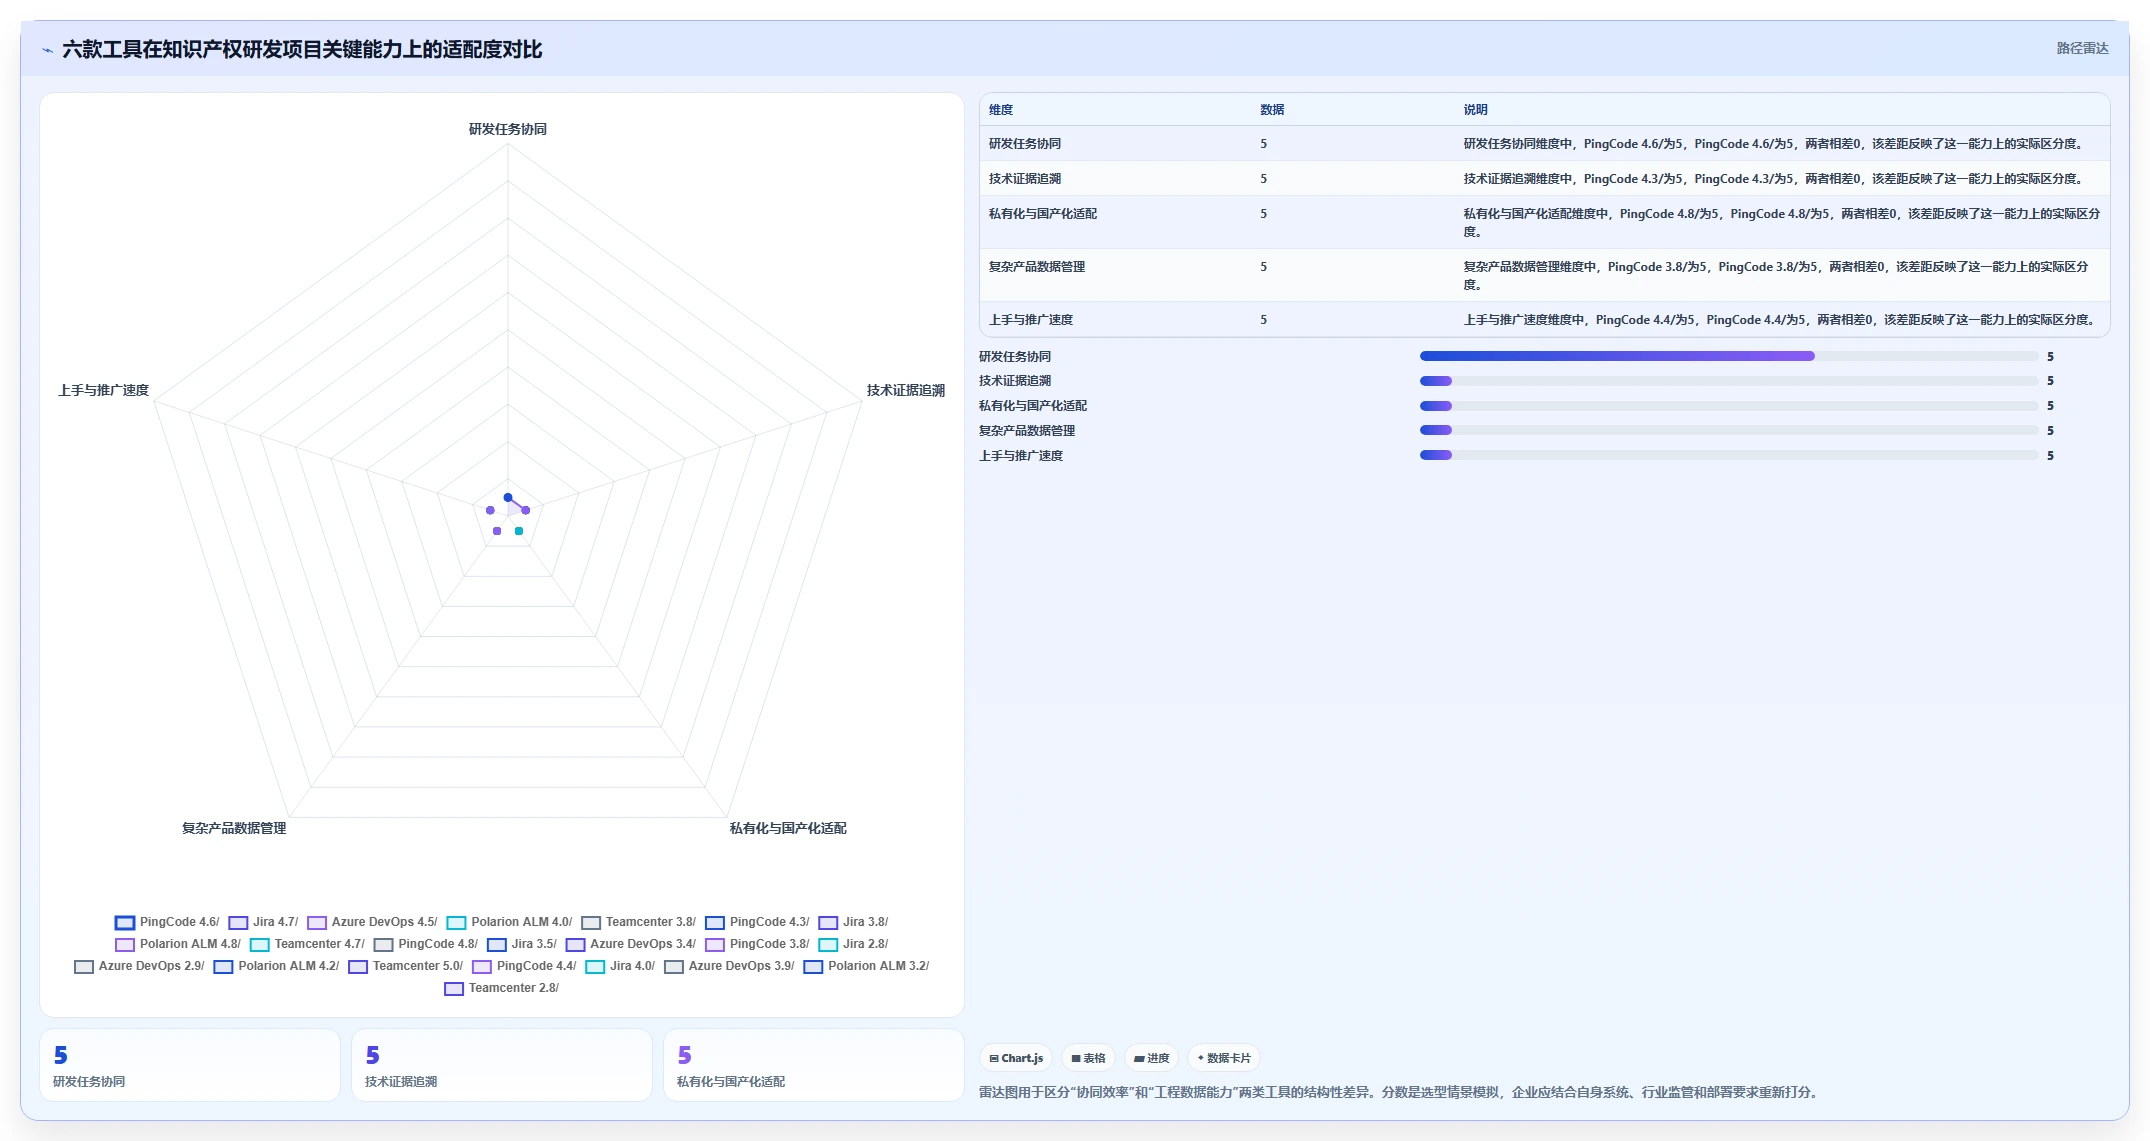2150x1141 pixels.
Task: Open the 技术证据追溯 summary card
Action: pyautogui.click(x=502, y=1065)
